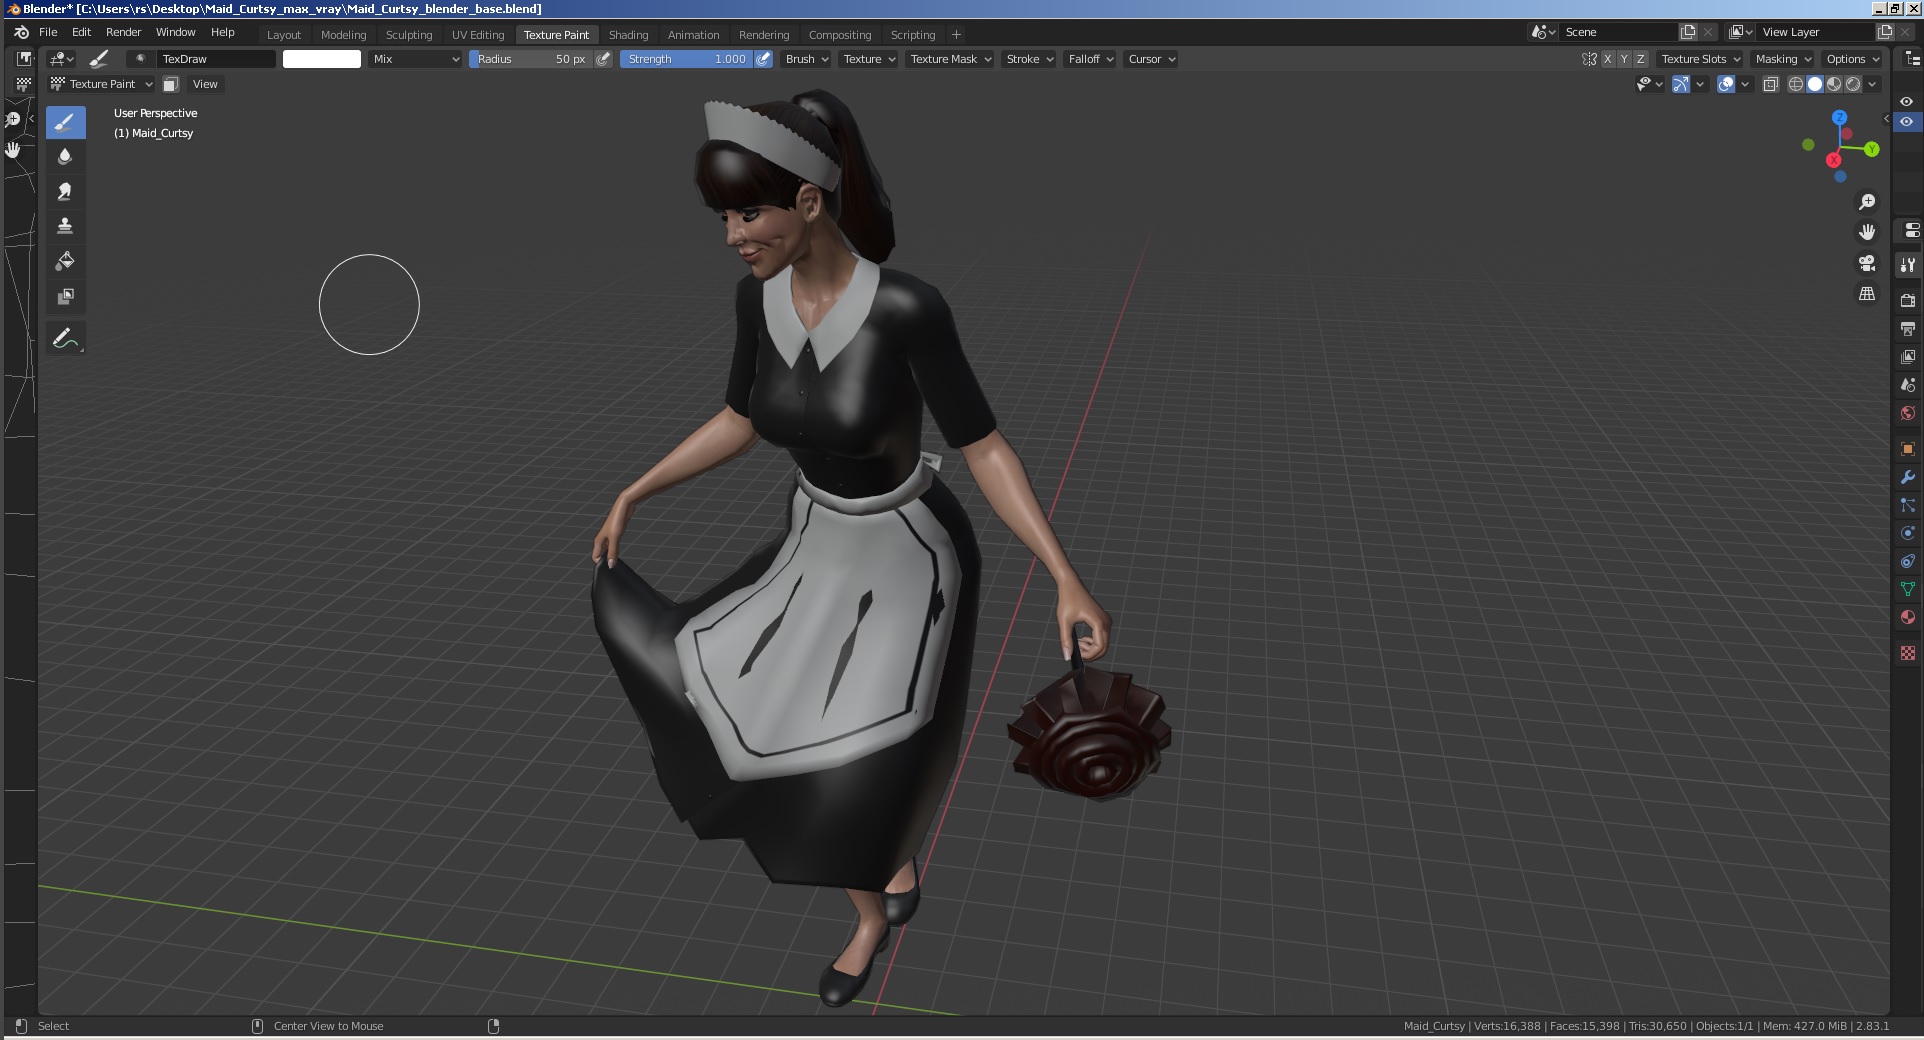
Task: Toggle Y axis mirror symmetry
Action: [1624, 59]
